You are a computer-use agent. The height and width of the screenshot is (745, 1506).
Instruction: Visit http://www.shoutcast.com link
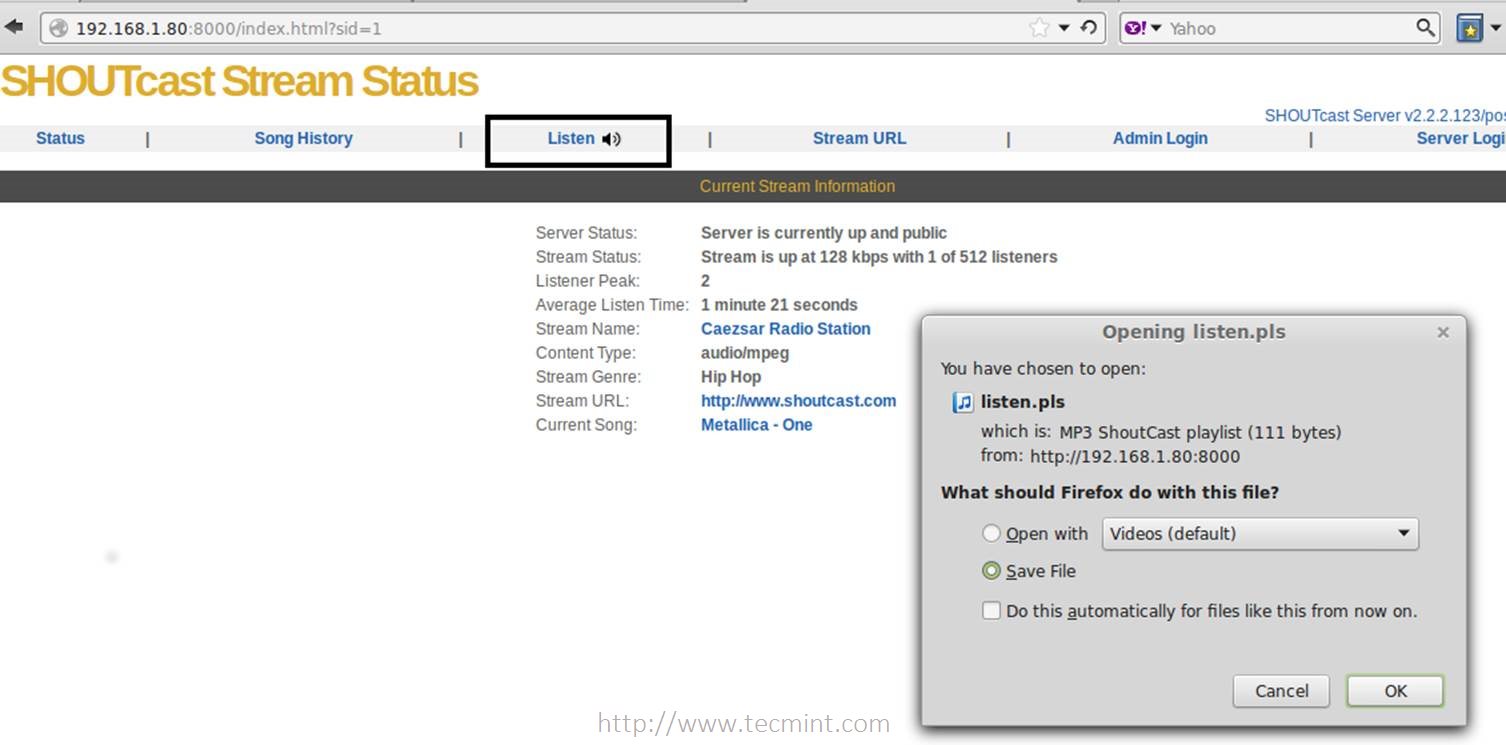[798, 401]
